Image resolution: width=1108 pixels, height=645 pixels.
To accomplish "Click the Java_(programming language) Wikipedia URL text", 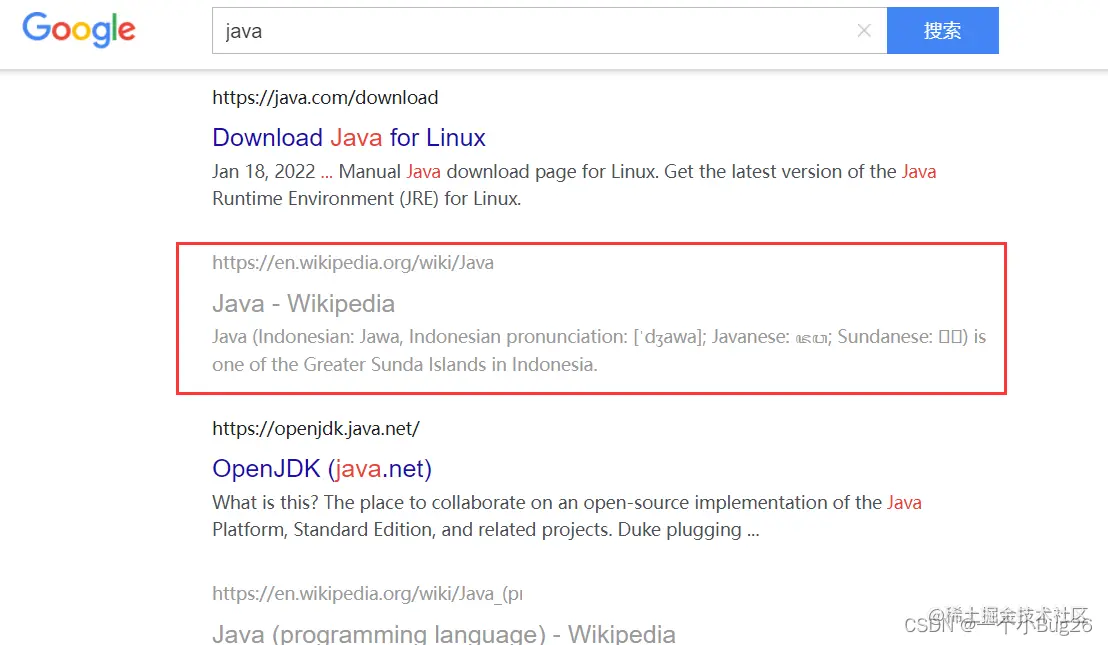I will click(367, 593).
